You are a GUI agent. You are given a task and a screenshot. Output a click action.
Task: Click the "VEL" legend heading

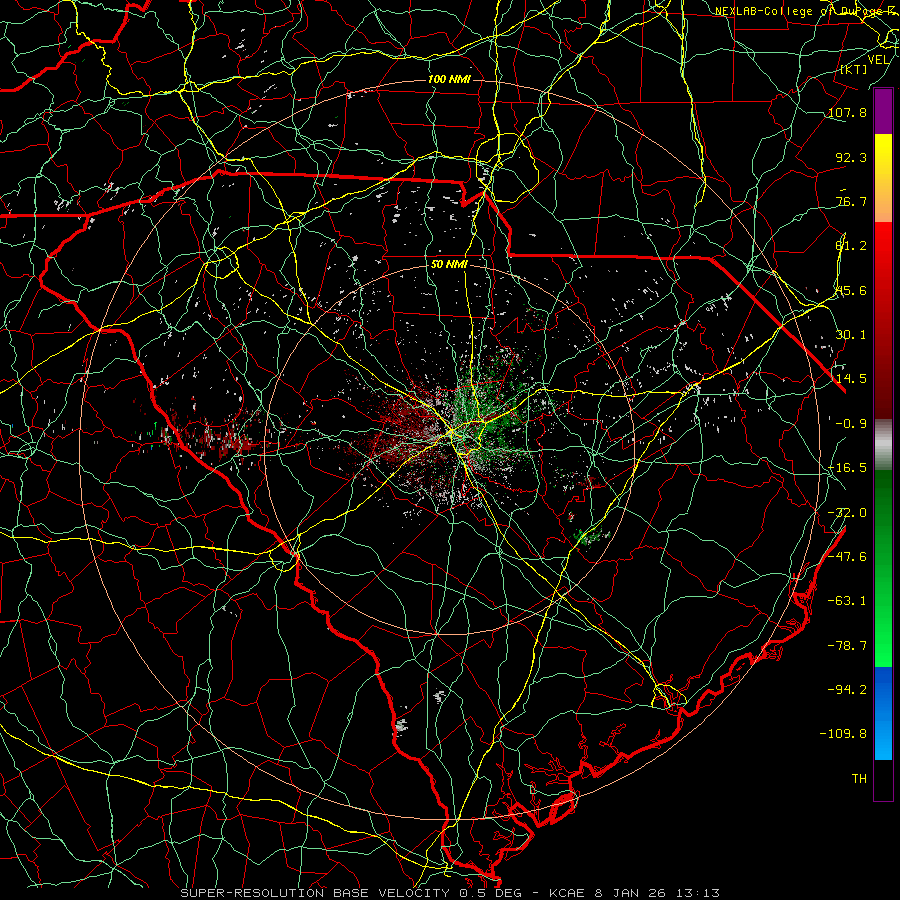[878, 60]
